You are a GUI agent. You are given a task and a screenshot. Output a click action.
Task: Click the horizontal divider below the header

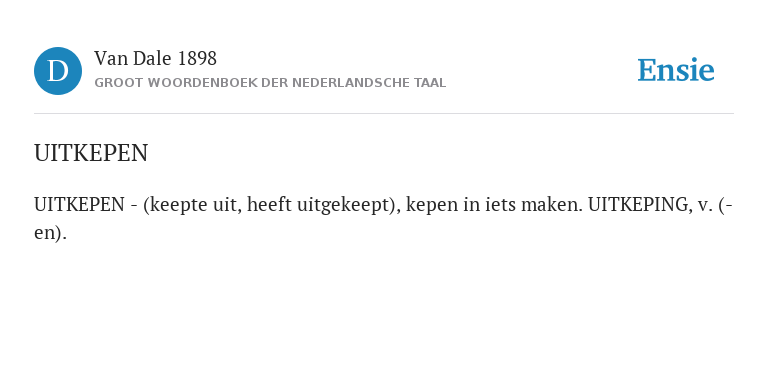(384, 114)
